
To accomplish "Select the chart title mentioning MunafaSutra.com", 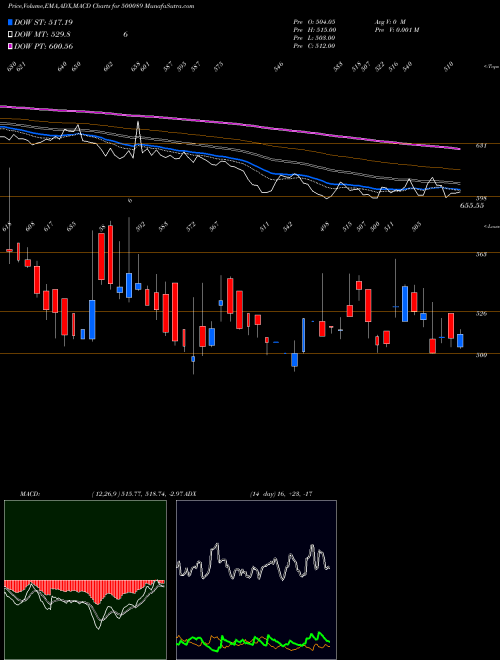I will (101, 6).
